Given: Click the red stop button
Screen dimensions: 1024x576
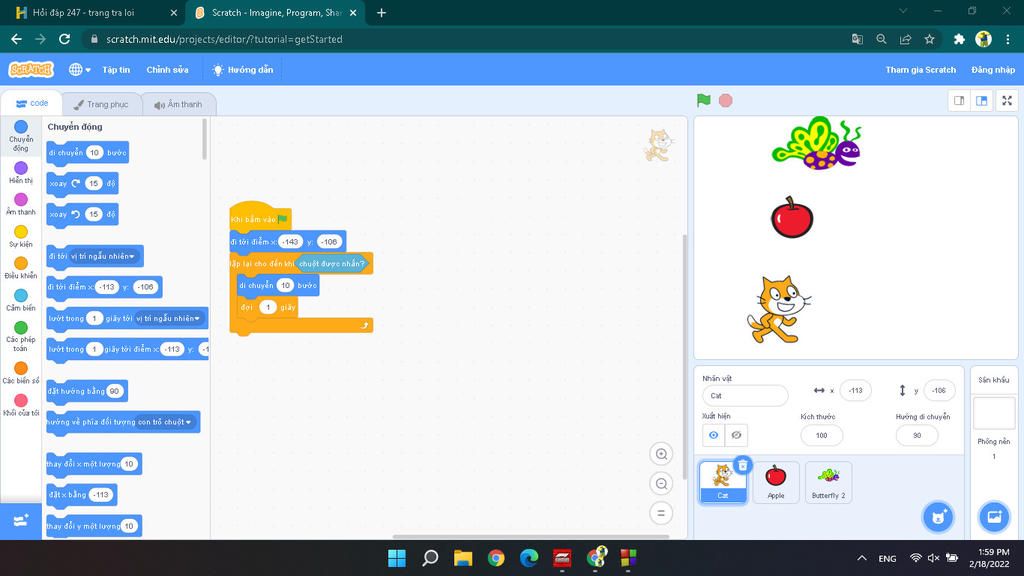Looking at the screenshot, I should point(726,101).
